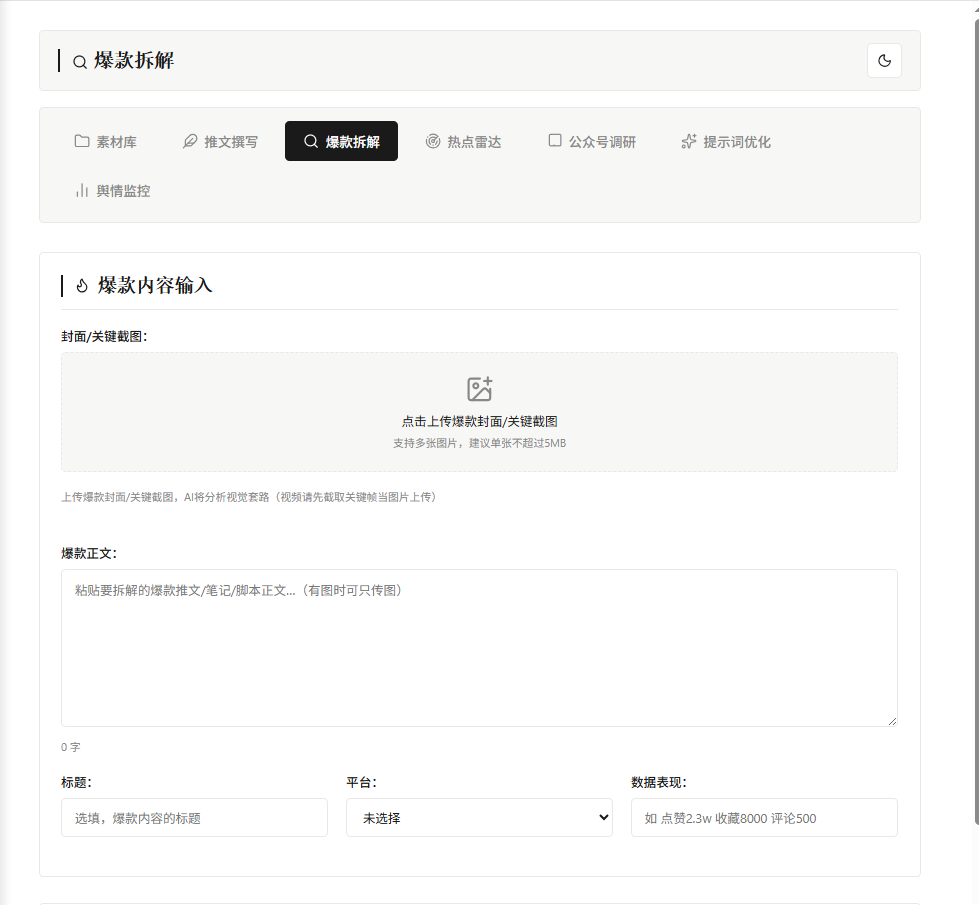Open the 素材库 tab
The height and width of the screenshot is (905, 979).
[x=106, y=141]
